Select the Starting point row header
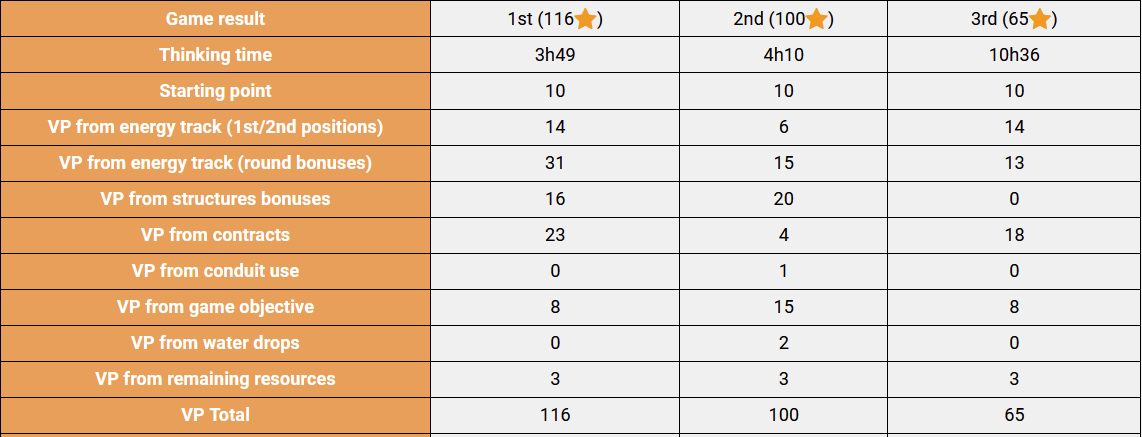The width and height of the screenshot is (1142, 437). (x=216, y=91)
